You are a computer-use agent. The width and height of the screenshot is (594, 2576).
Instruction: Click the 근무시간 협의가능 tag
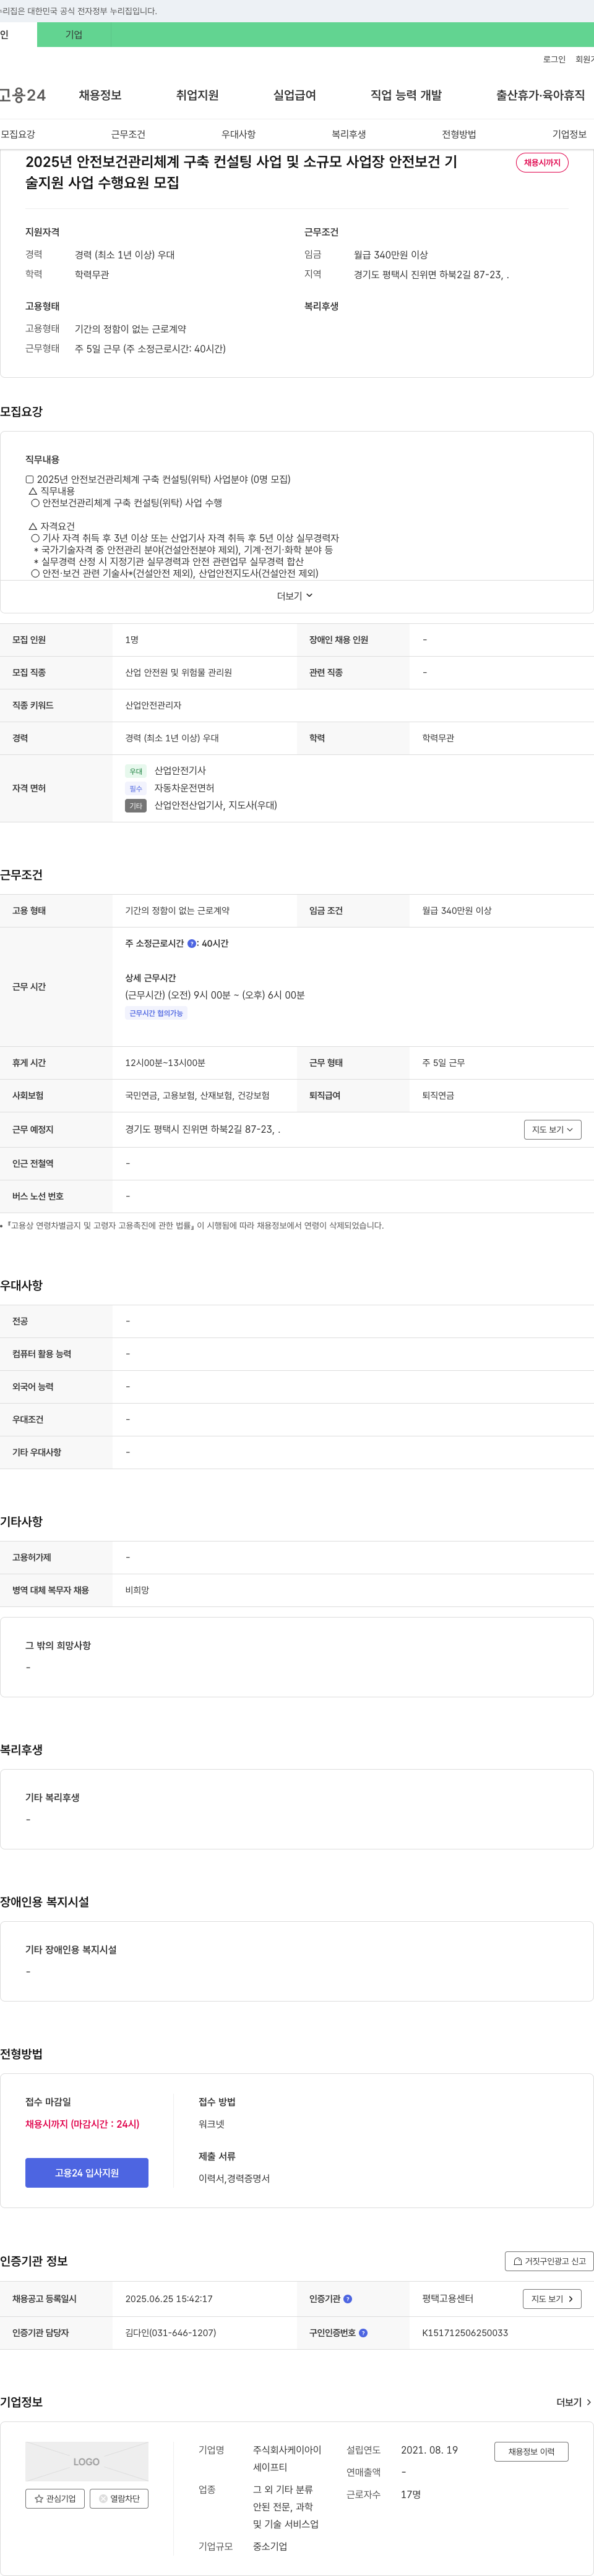tap(156, 1013)
